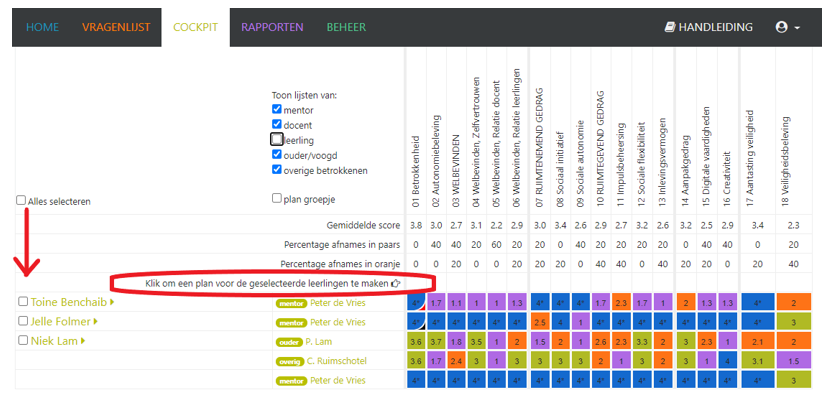Image resolution: width=830 pixels, height=398 pixels.
Task: Click Jelle's orange 2.5 cell
Action: point(540,323)
